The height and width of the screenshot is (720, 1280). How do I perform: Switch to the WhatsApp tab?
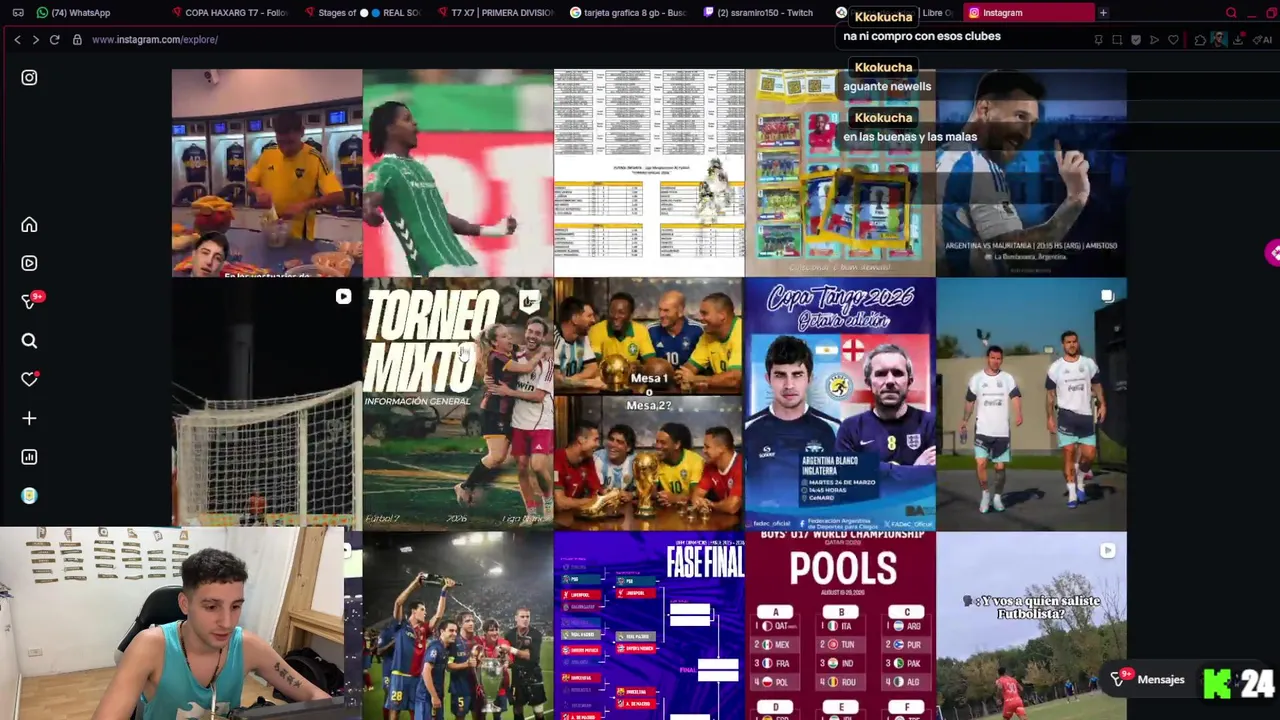(x=73, y=13)
